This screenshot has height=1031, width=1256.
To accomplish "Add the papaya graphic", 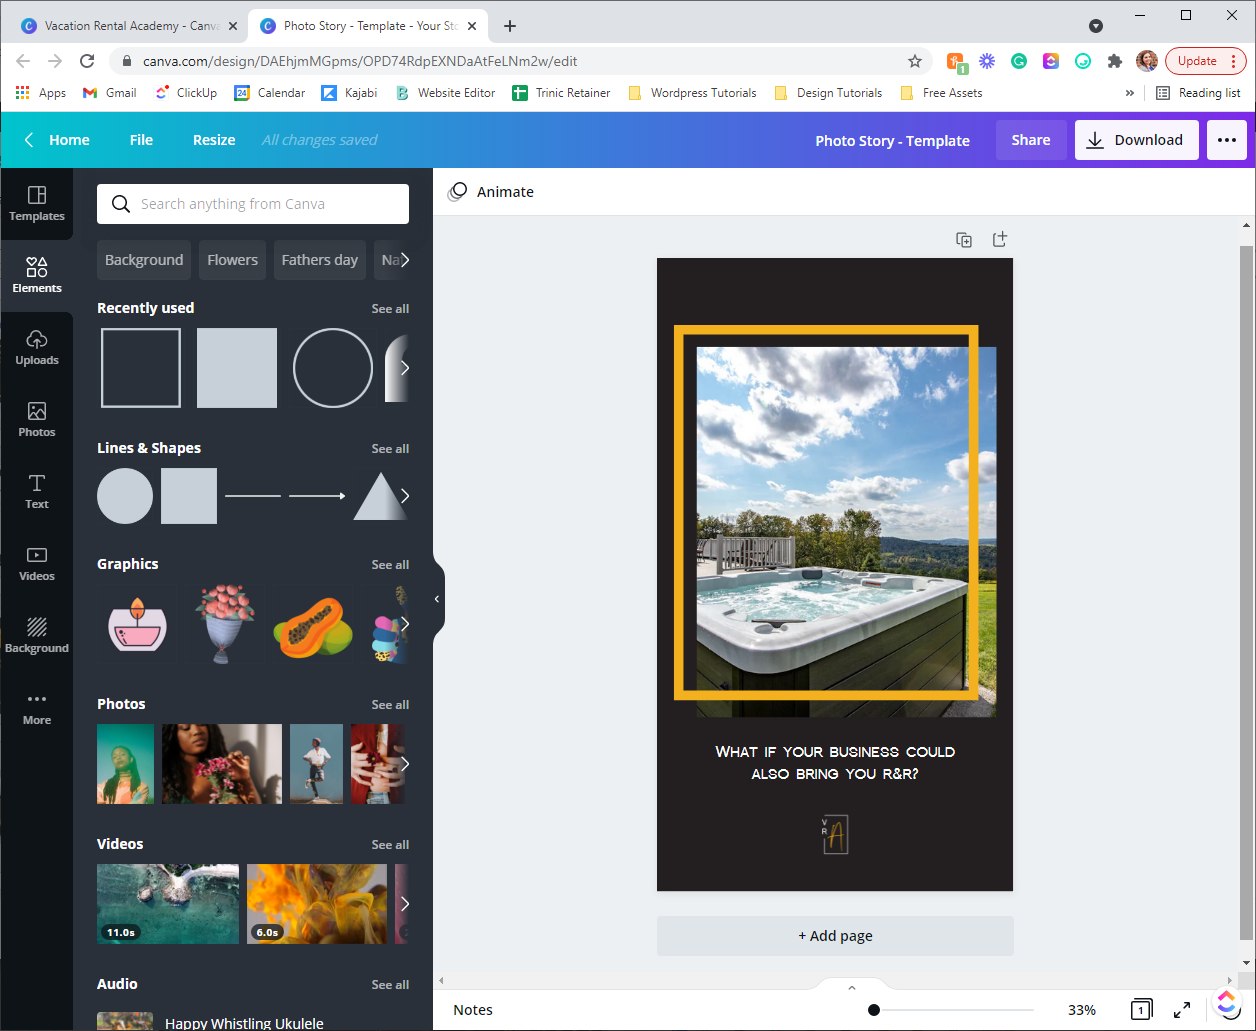I will point(313,628).
